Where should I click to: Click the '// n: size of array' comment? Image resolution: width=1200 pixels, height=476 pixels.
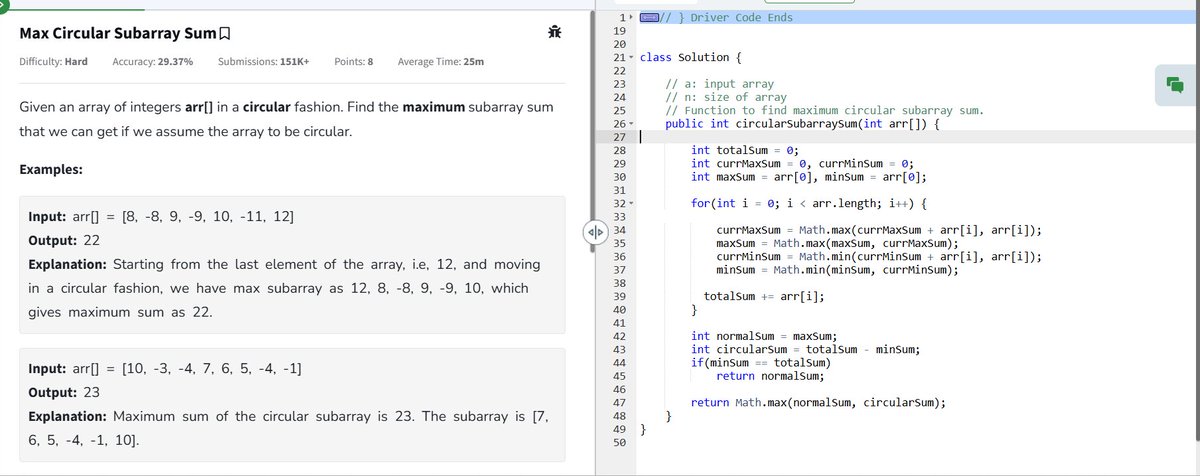click(x=726, y=97)
